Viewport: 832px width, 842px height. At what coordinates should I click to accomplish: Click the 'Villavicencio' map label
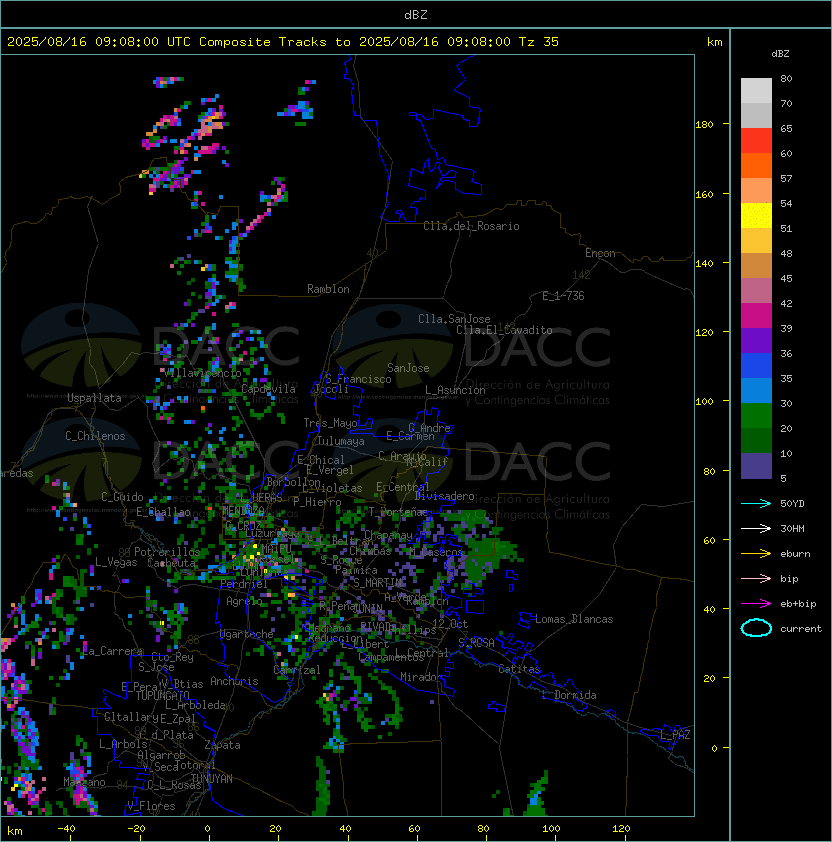[201, 373]
